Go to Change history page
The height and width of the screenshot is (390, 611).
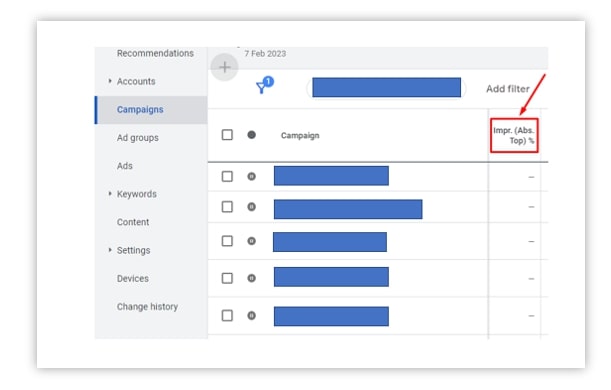click(147, 307)
